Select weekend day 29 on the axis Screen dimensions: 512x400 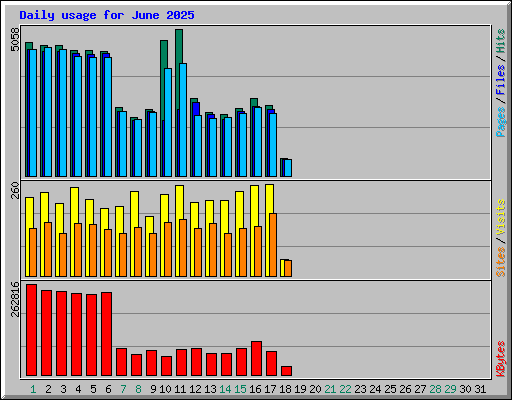450,389
